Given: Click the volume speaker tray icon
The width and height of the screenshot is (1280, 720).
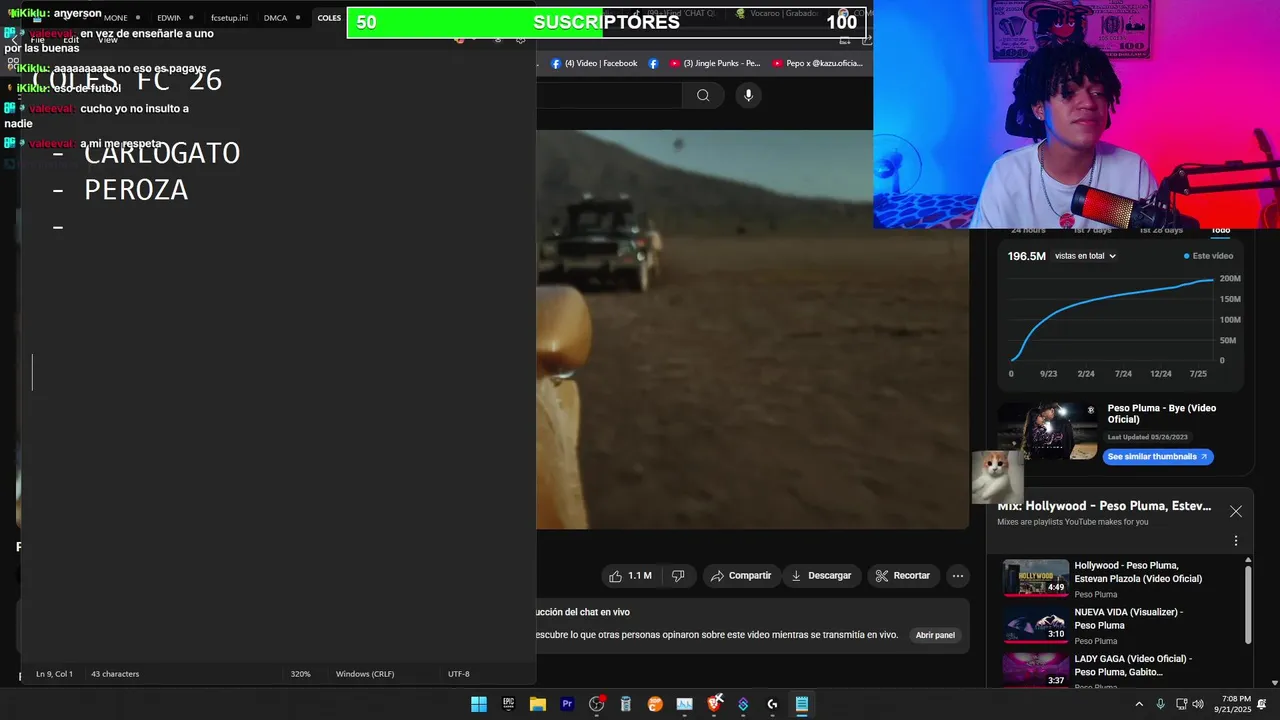Looking at the screenshot, I should click(x=1198, y=704).
